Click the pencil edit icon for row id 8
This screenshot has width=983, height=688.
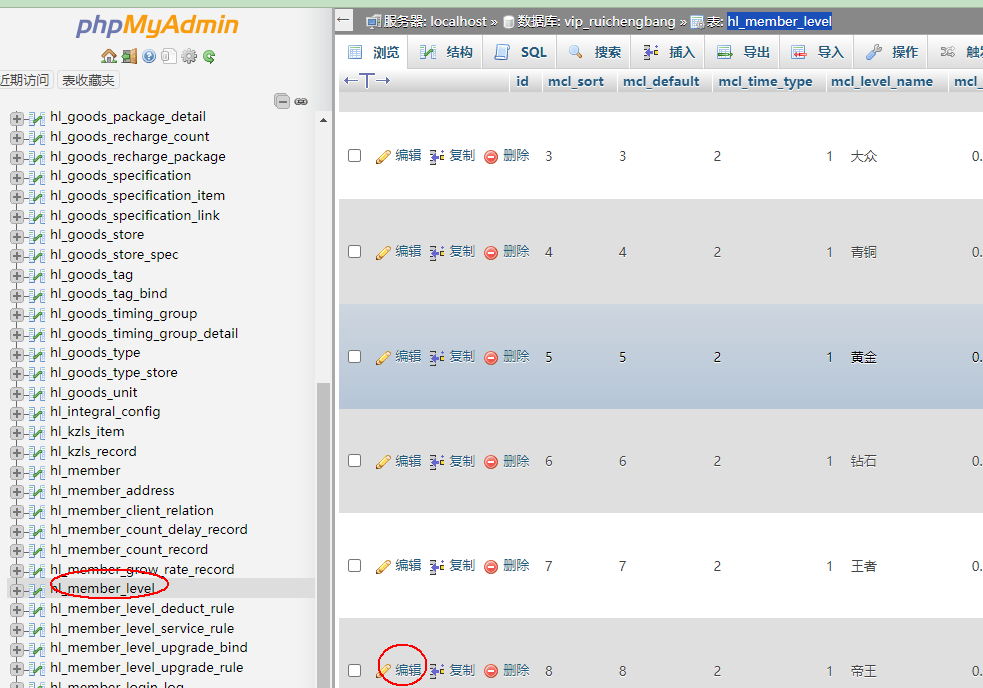tap(383, 671)
